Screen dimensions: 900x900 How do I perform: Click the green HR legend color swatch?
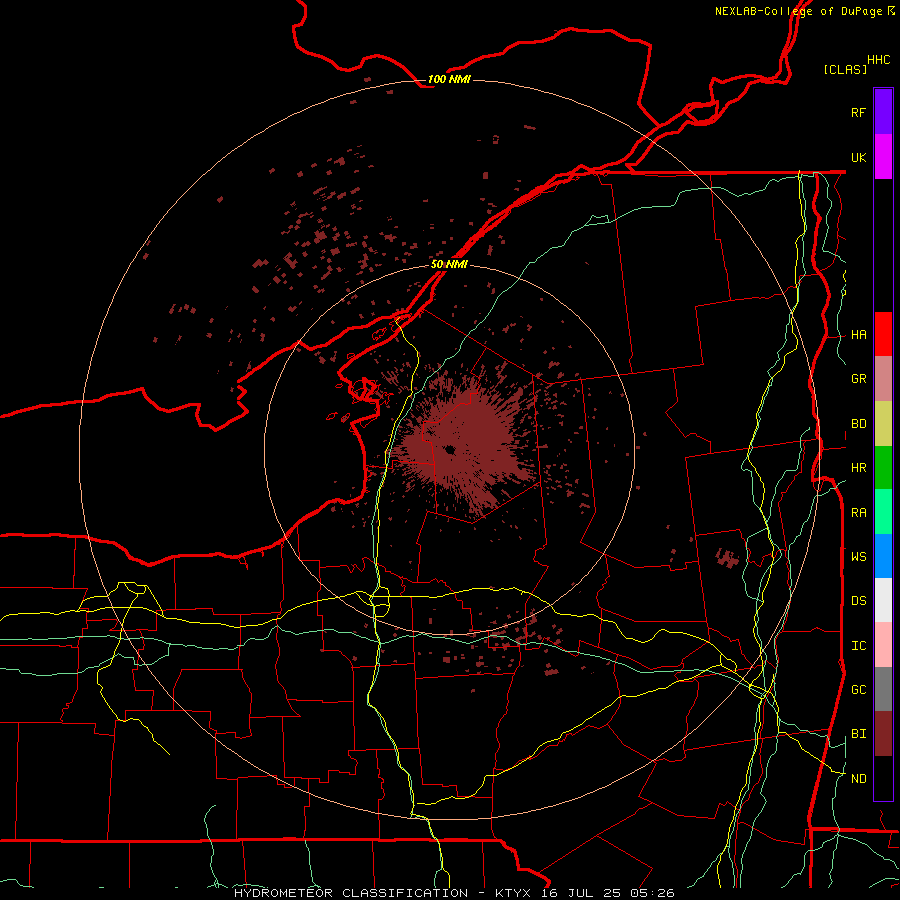[883, 468]
